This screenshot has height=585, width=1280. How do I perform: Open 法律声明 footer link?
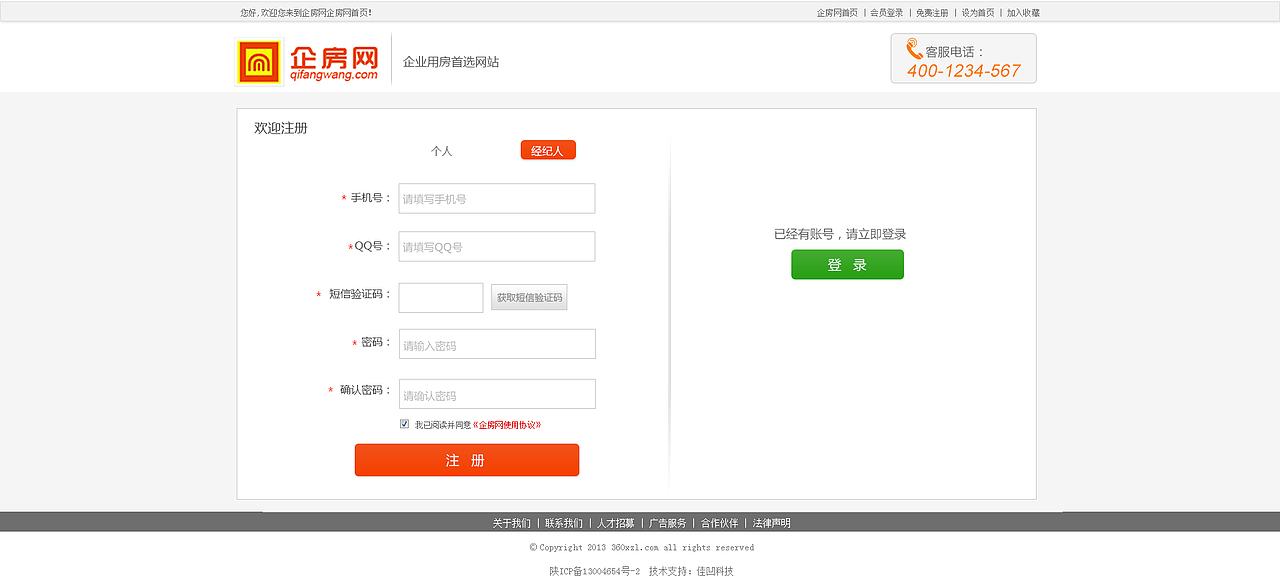[772, 523]
